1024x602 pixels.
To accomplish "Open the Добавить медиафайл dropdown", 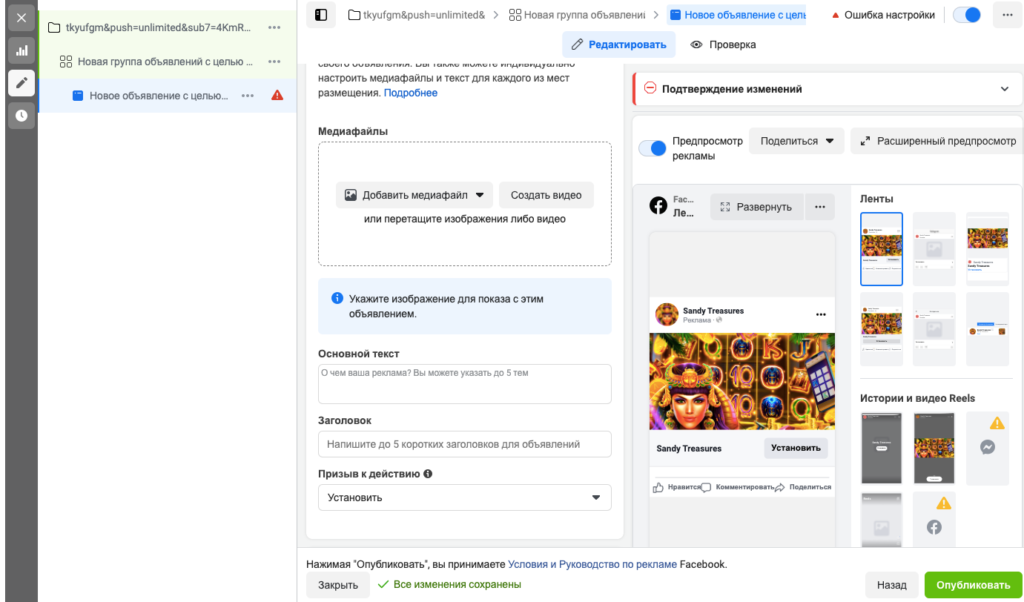I will pyautogui.click(x=415, y=195).
